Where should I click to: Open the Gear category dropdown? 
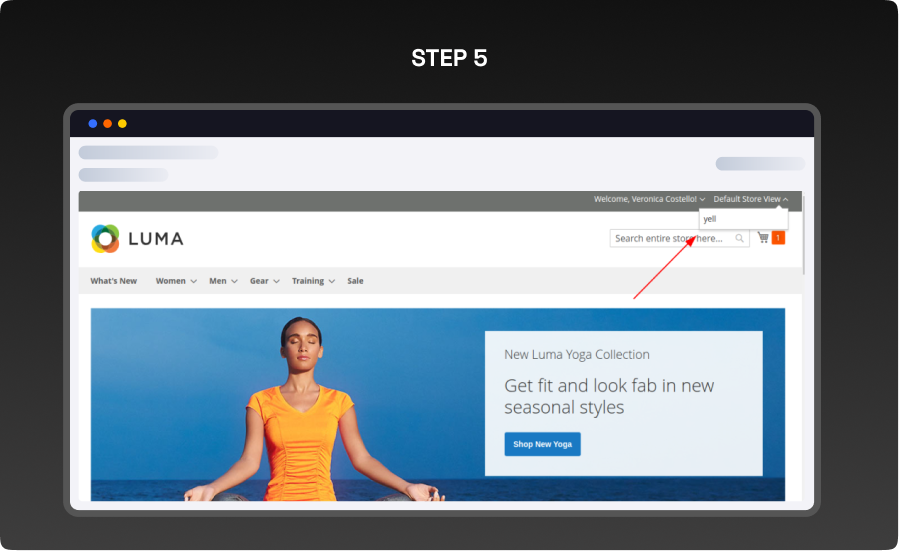[264, 281]
